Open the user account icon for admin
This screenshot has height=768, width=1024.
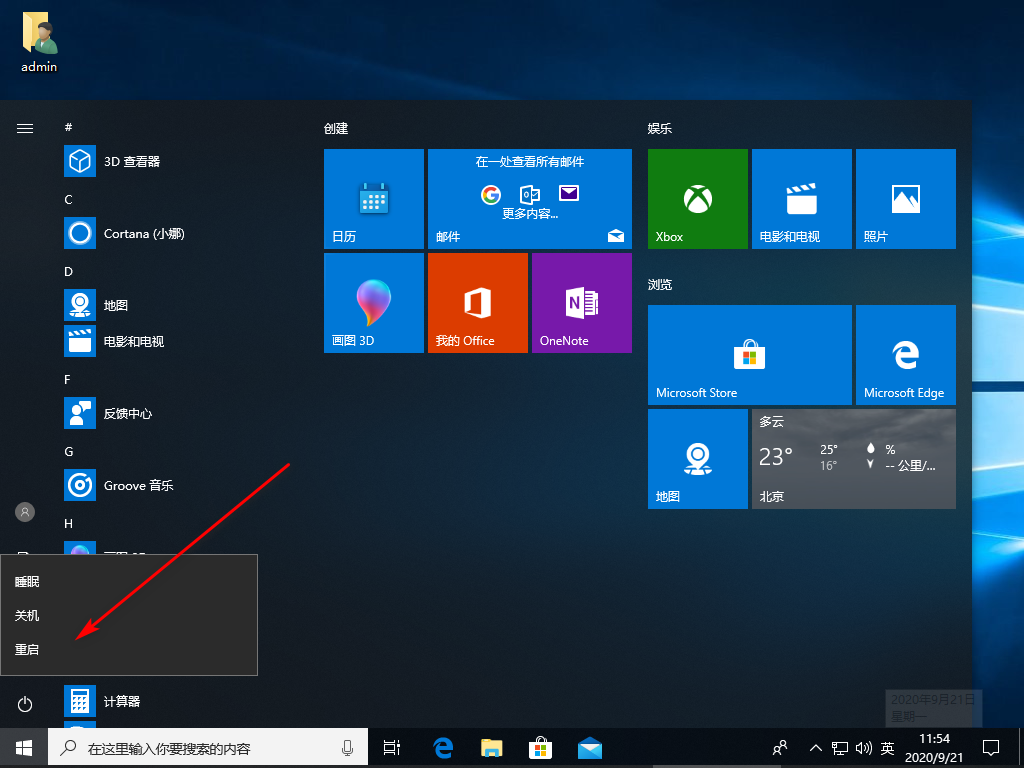25,511
